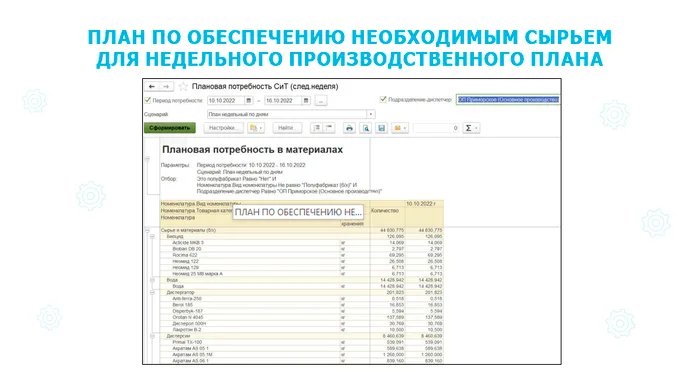This screenshot has height=389, width=700.
Task: Click the start date field 10.10.2022
Action: 226,100
